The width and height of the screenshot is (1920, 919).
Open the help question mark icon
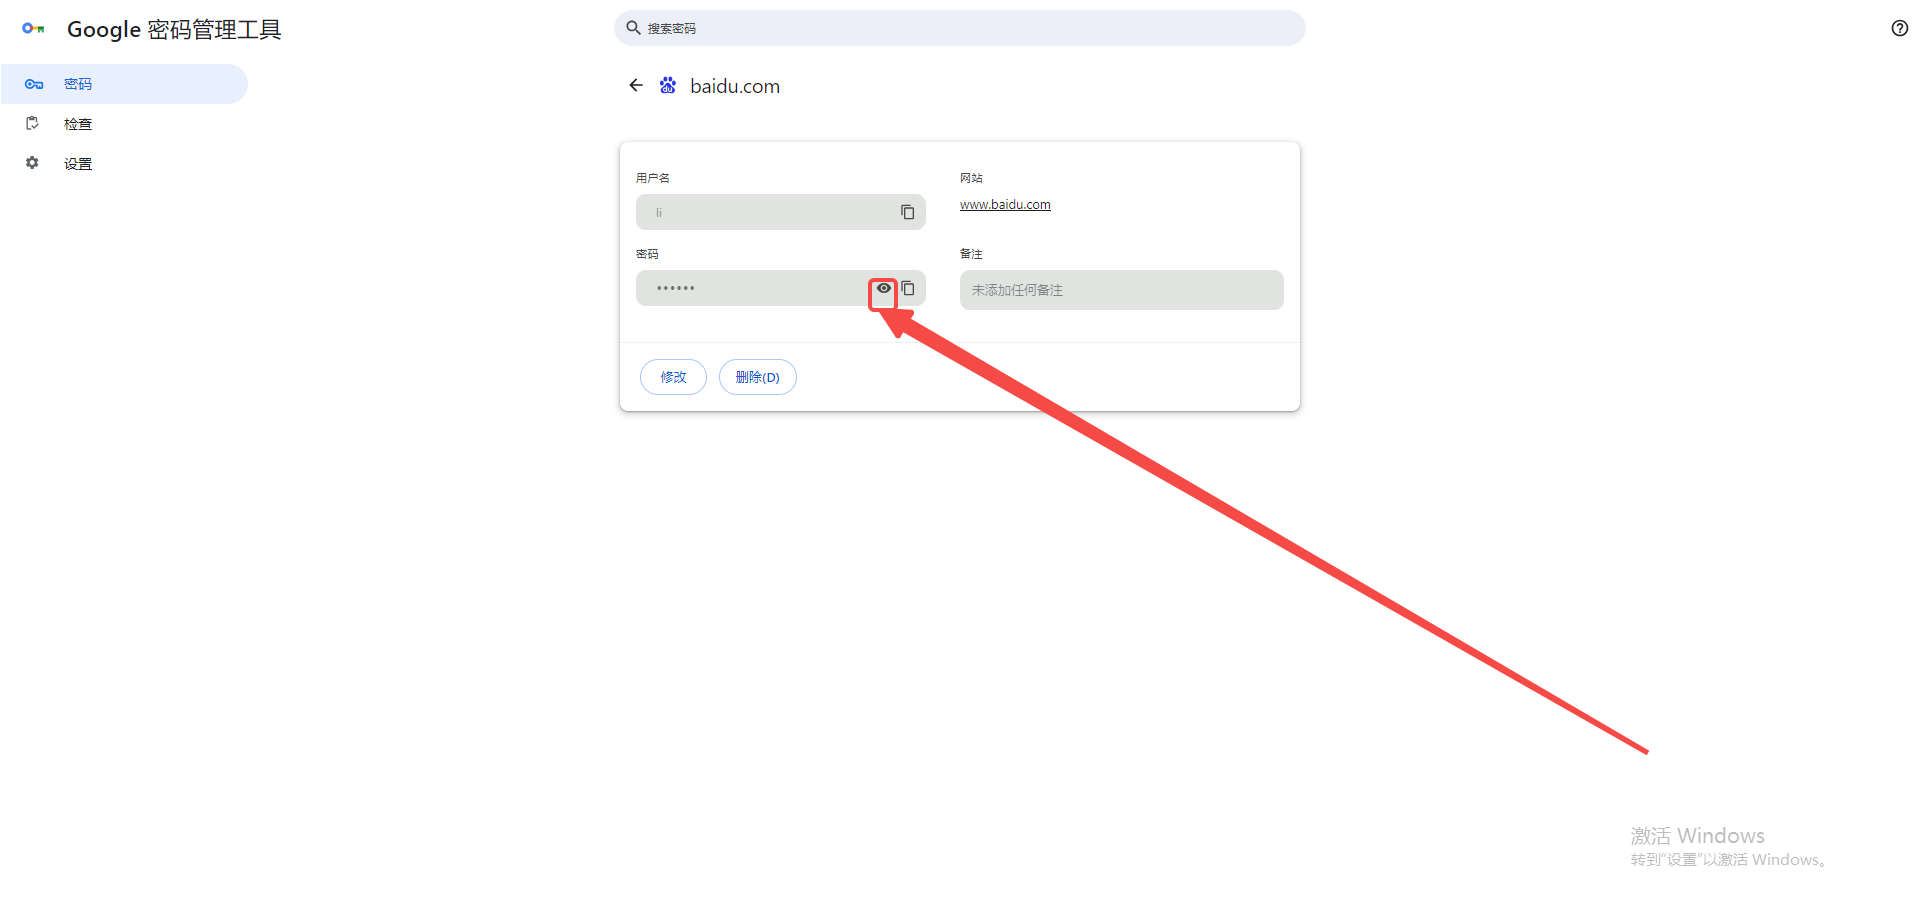click(1899, 28)
